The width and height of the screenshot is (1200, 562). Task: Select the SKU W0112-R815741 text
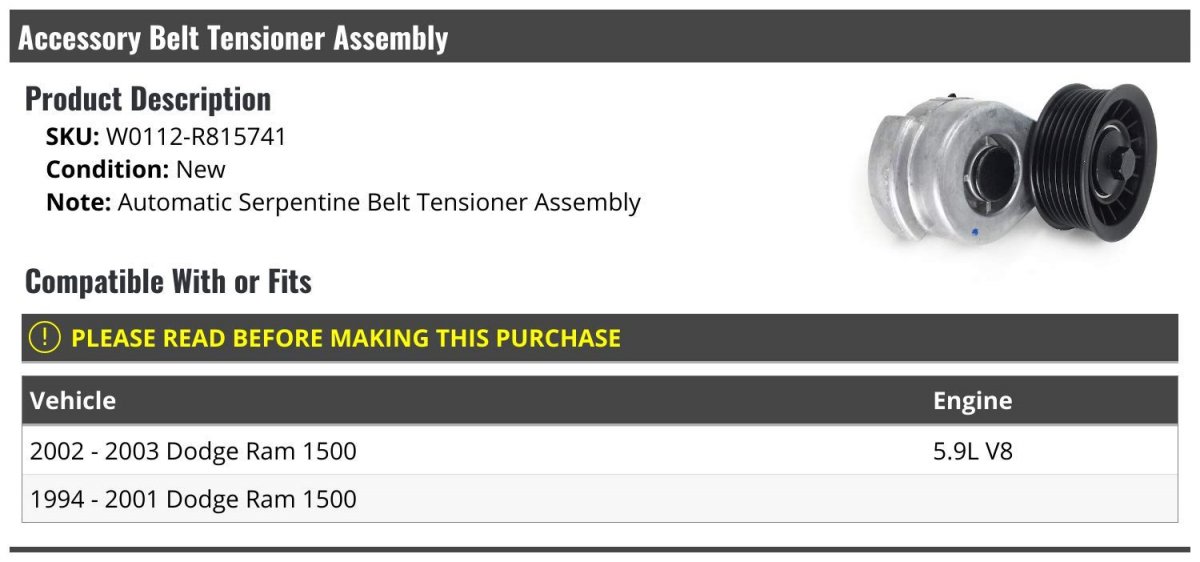(166, 137)
